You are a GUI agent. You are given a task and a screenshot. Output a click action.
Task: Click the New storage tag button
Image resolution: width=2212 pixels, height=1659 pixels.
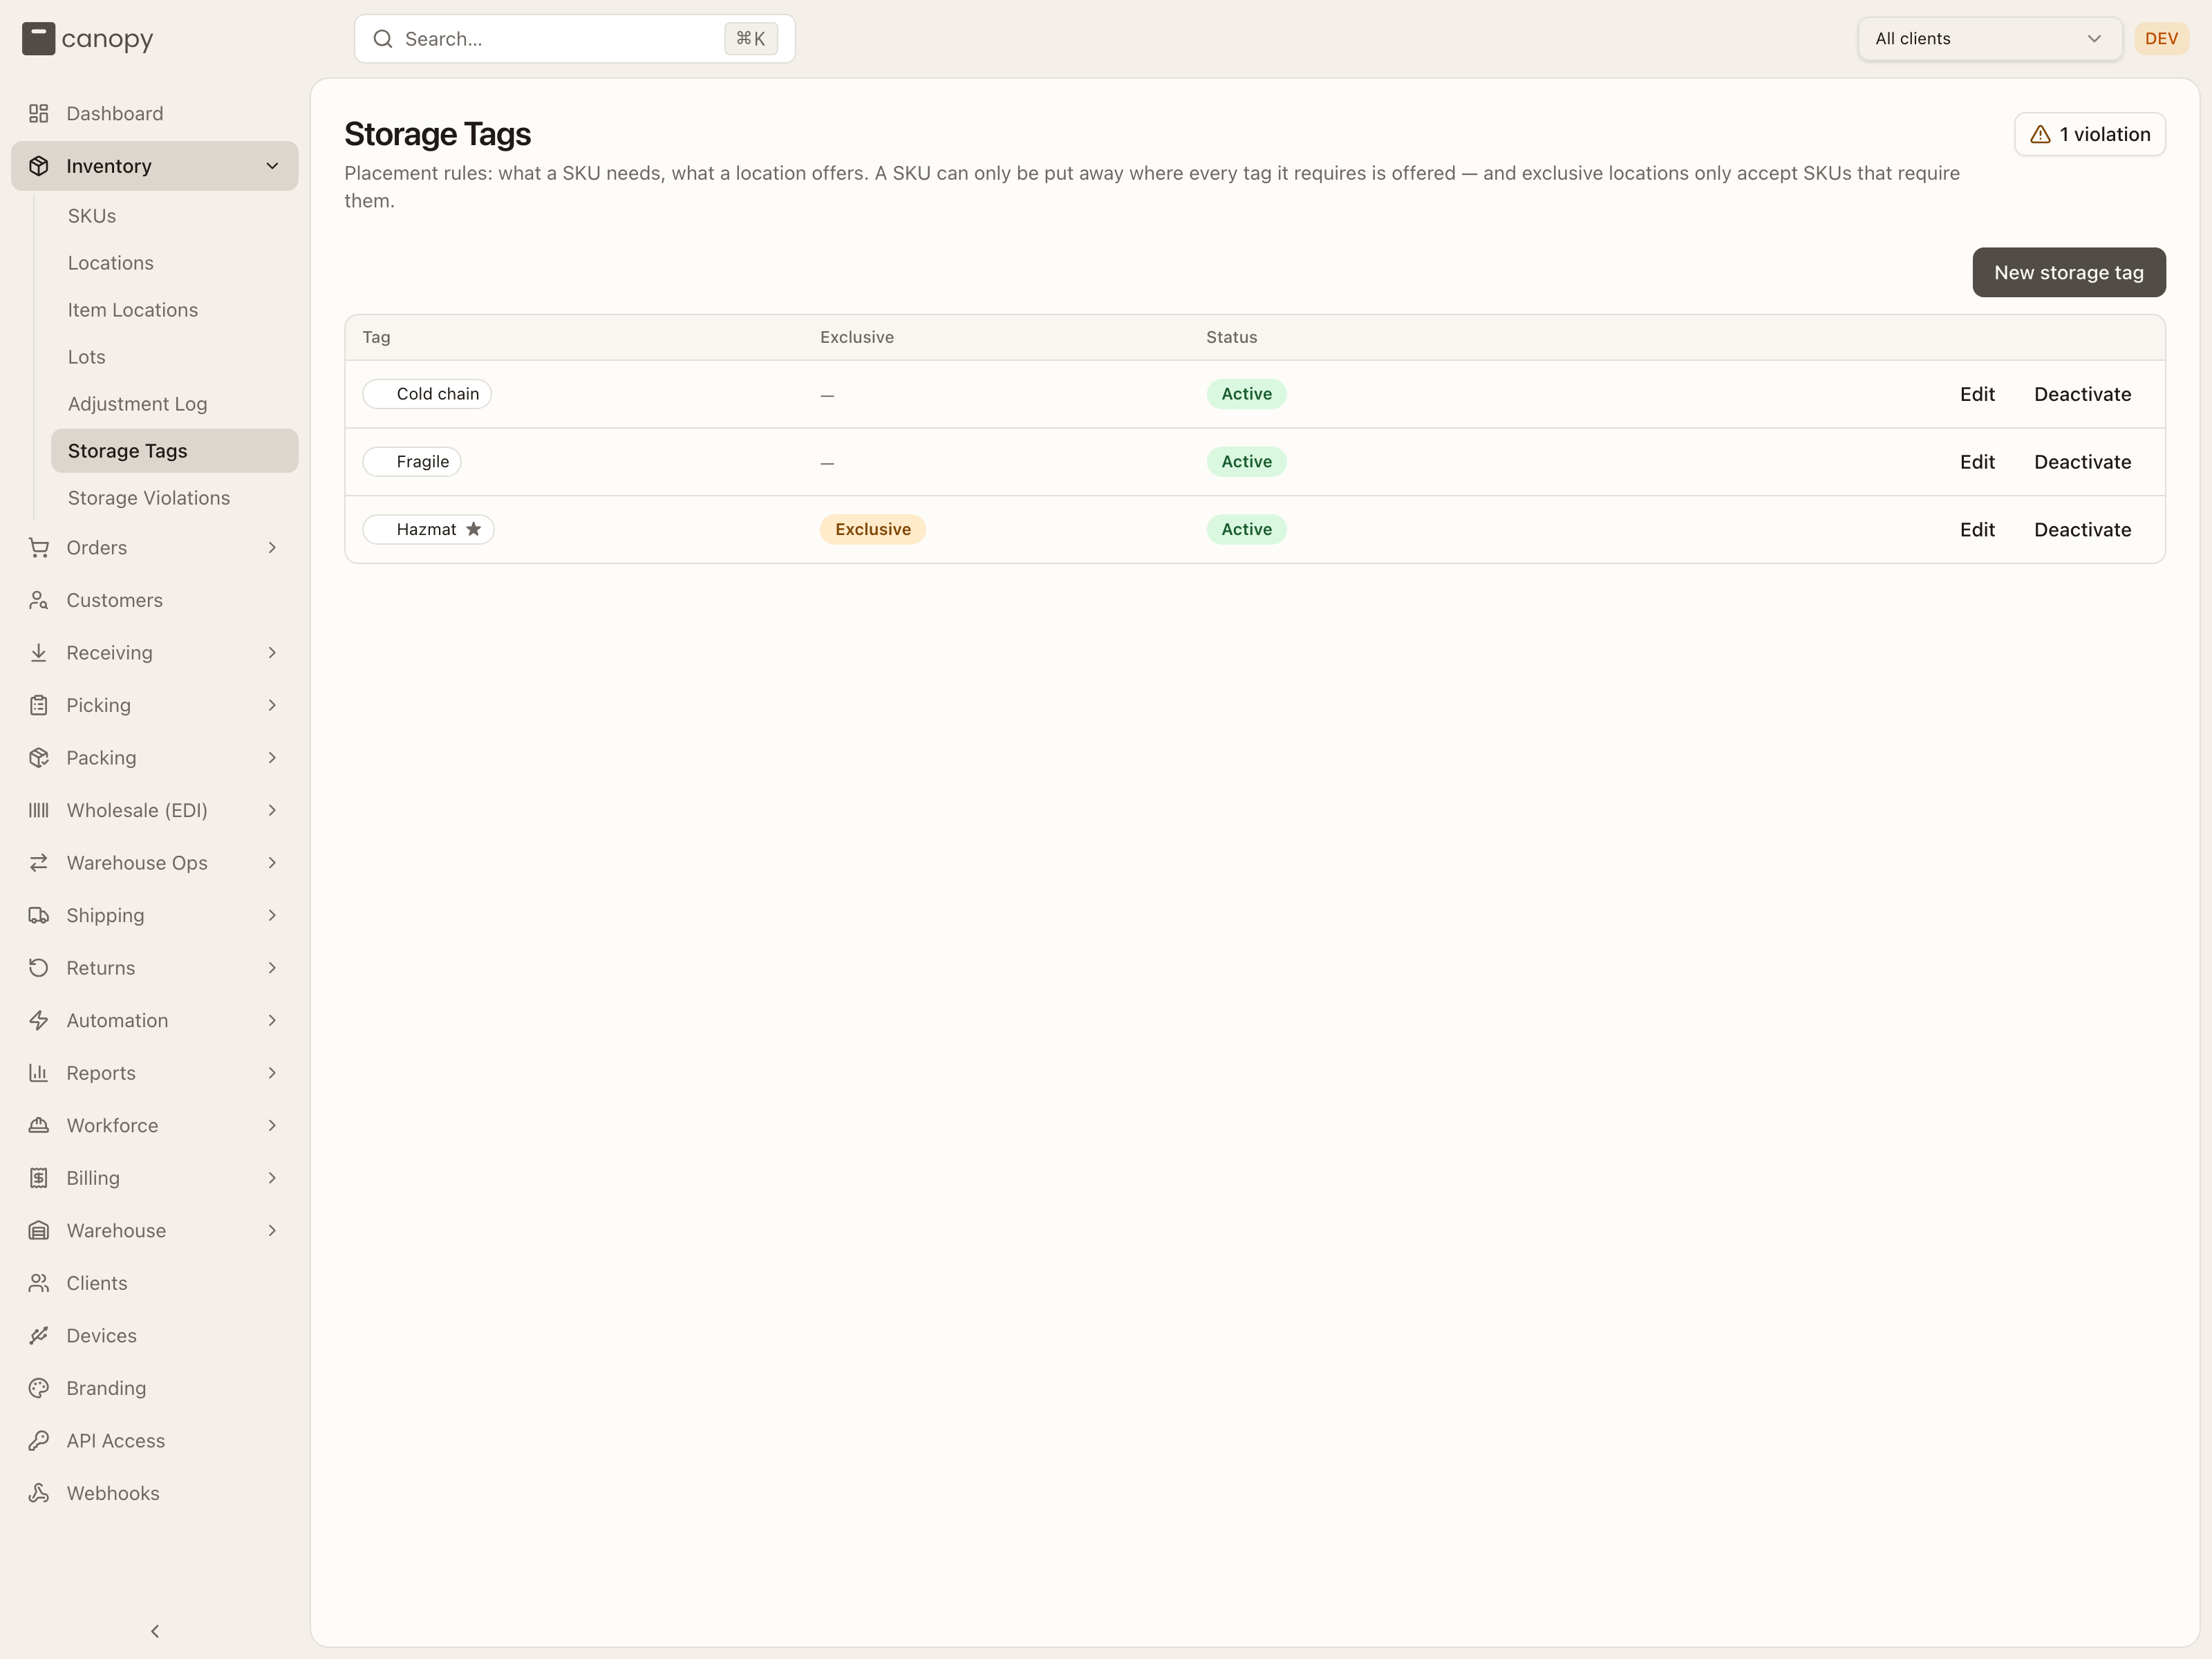2068,272
